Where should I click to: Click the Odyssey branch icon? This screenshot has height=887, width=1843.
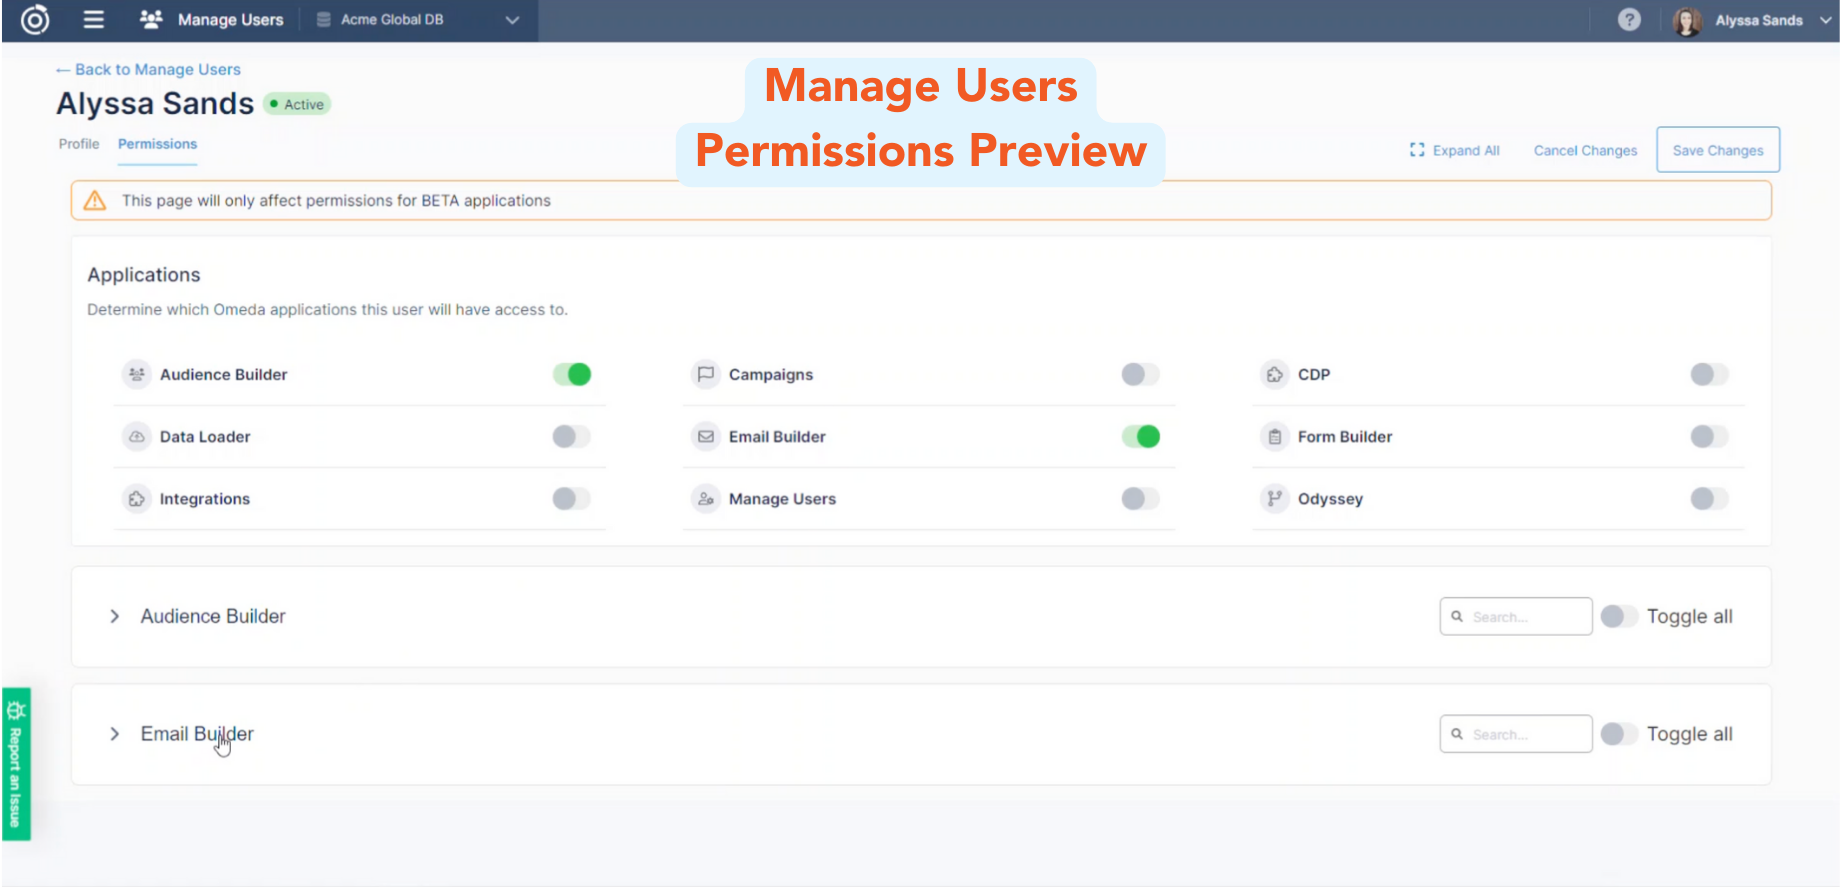pos(1274,499)
